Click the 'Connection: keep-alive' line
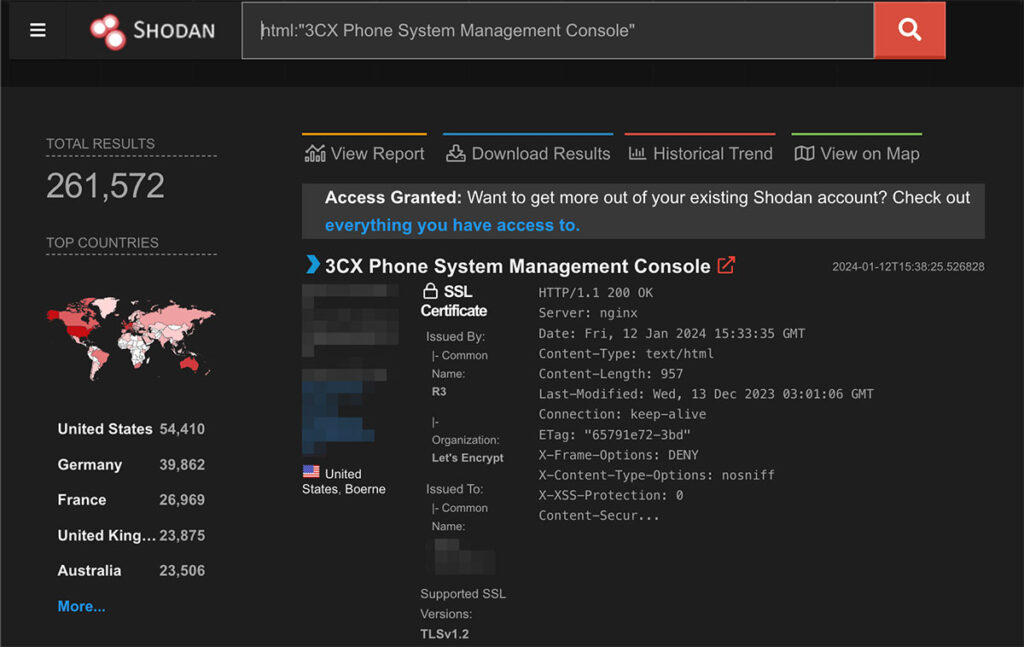 tap(622, 415)
